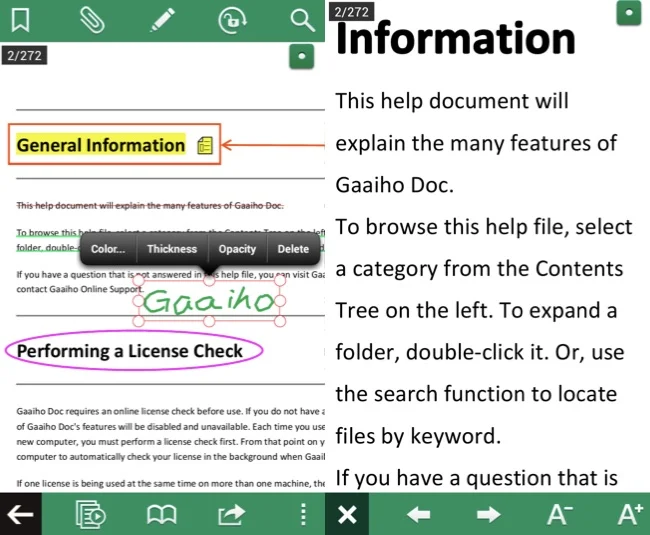Go back with the black arrow button
The height and width of the screenshot is (535, 650).
pos(20,514)
